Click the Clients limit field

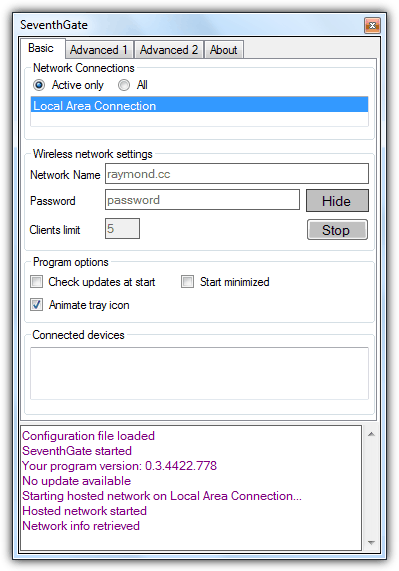pos(122,229)
